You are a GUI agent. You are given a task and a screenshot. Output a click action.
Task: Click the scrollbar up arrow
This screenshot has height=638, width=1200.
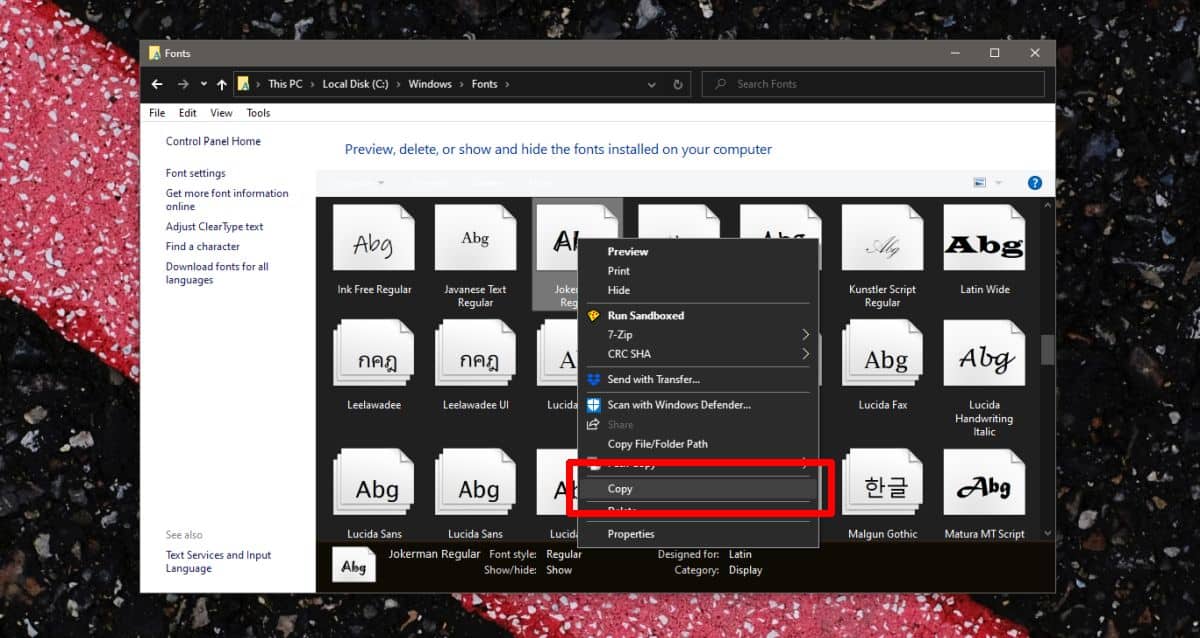tap(1047, 204)
